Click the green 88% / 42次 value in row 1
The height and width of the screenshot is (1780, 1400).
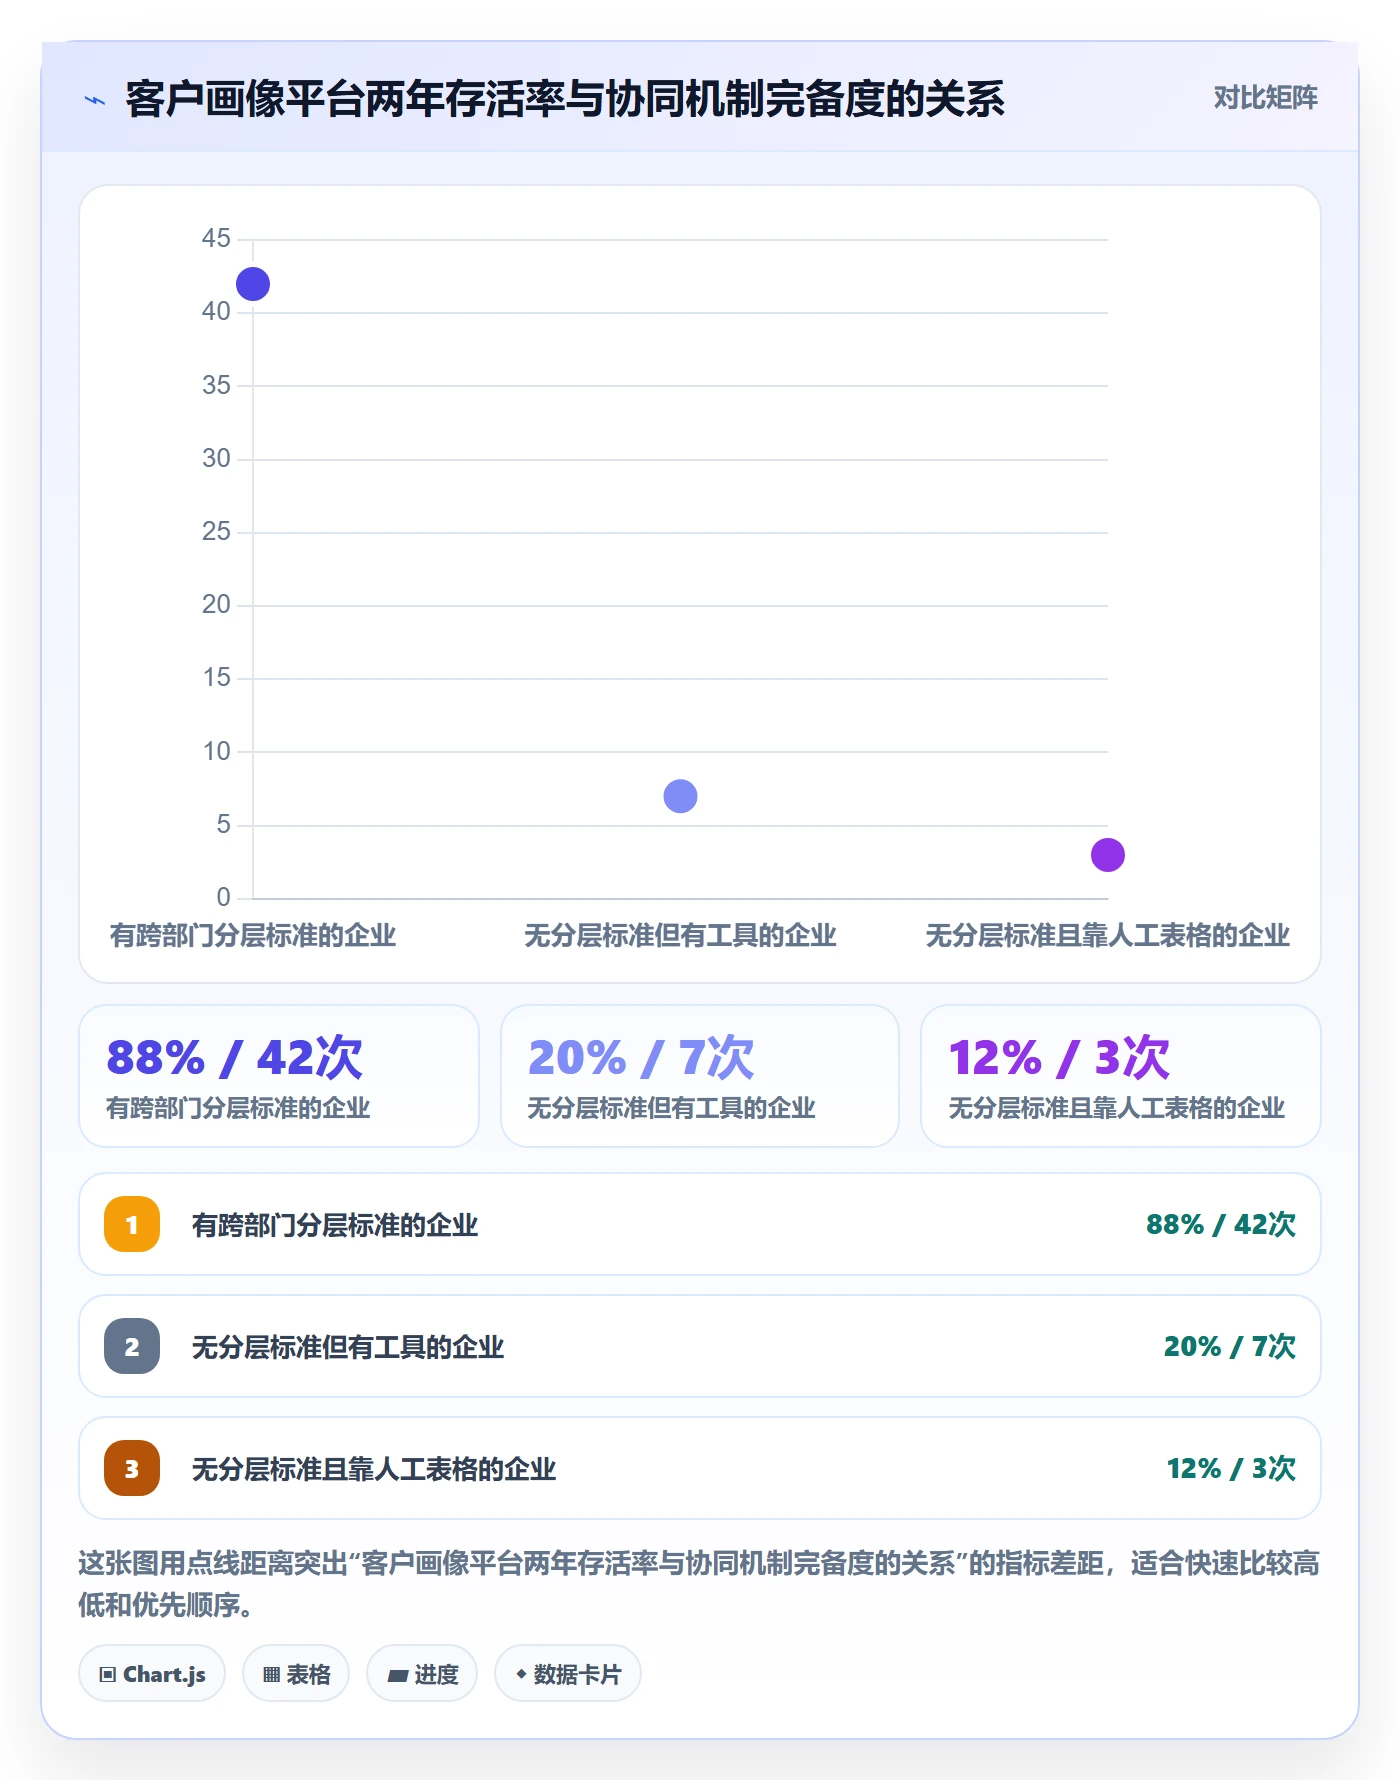1221,1225
